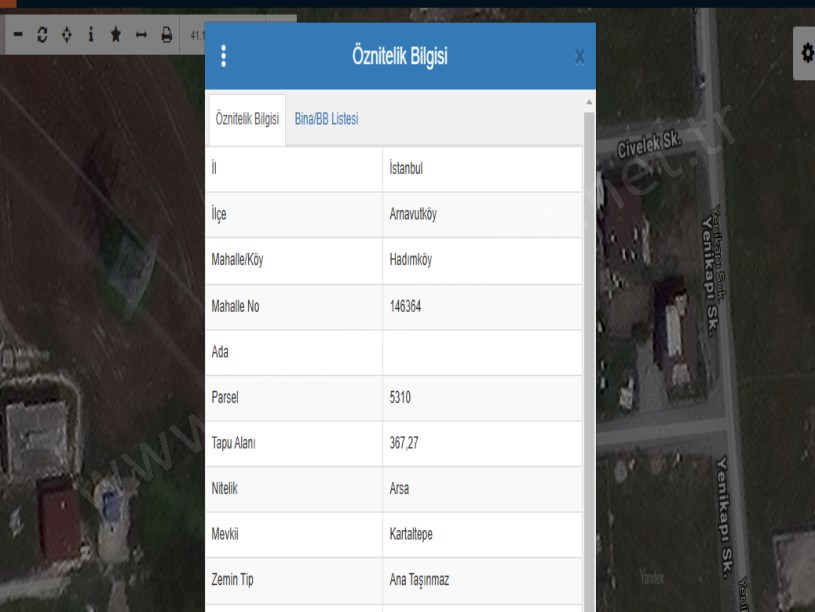
Task: Close the Öznitelik Bilgisi panel
Action: coord(580,57)
